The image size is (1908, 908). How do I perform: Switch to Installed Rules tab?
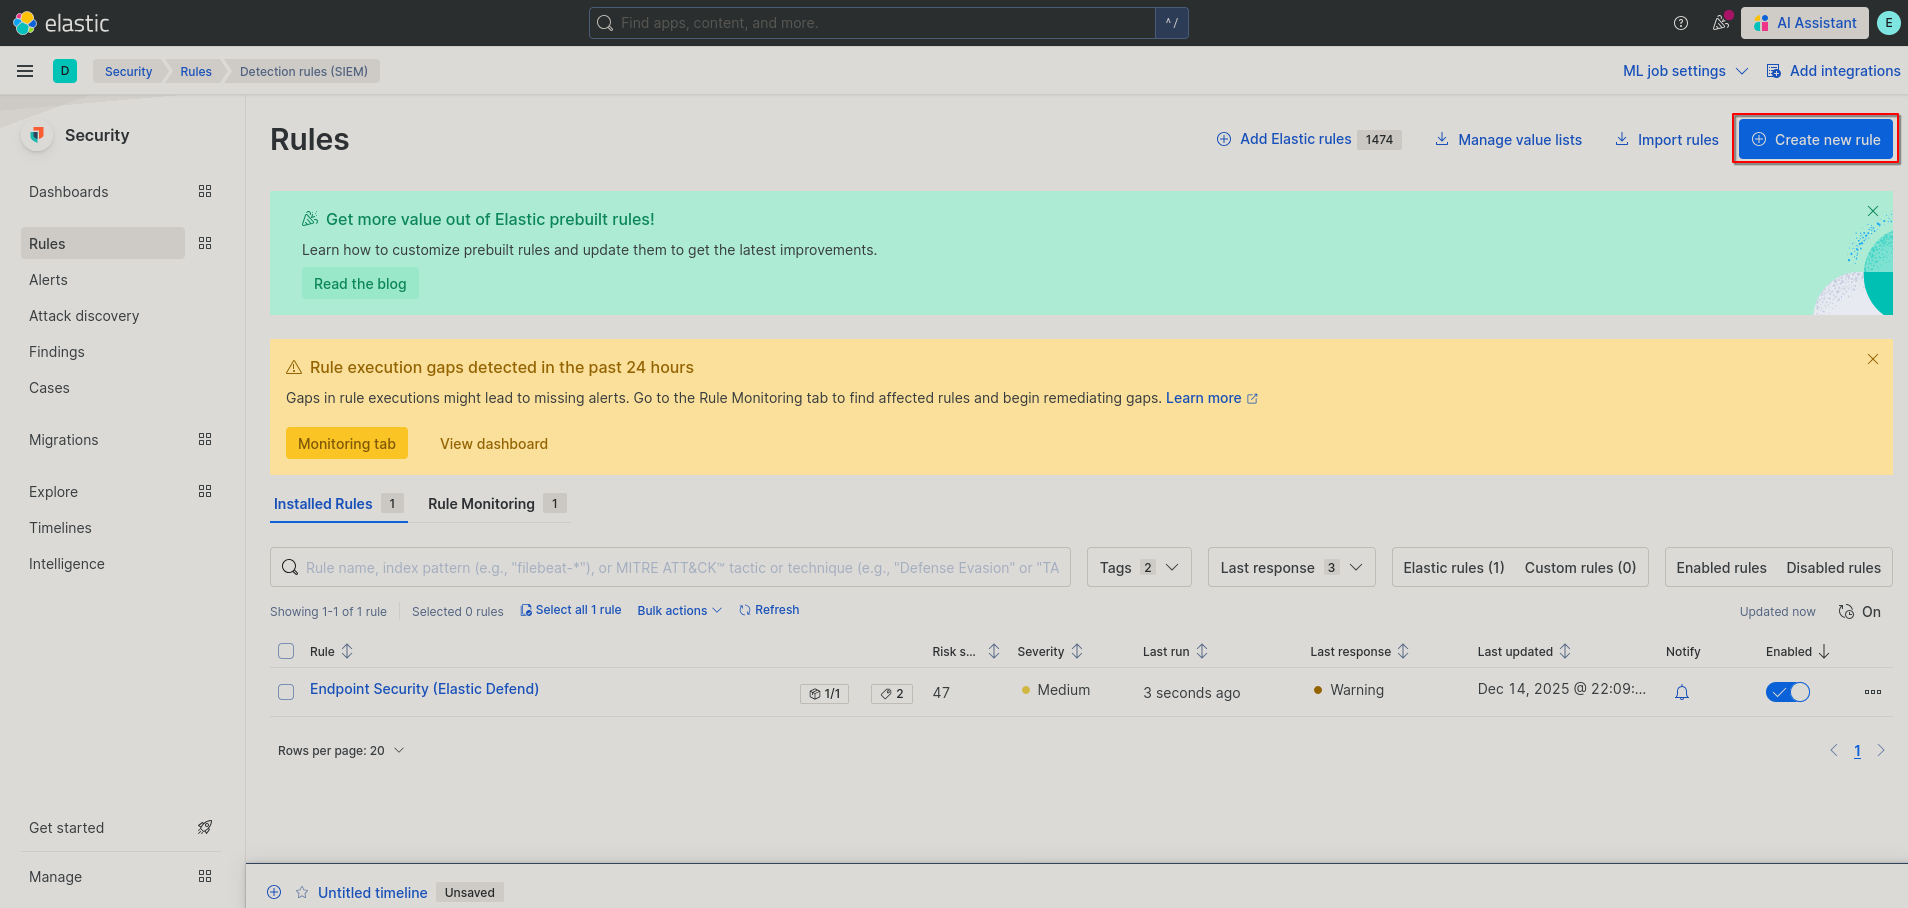338,503
